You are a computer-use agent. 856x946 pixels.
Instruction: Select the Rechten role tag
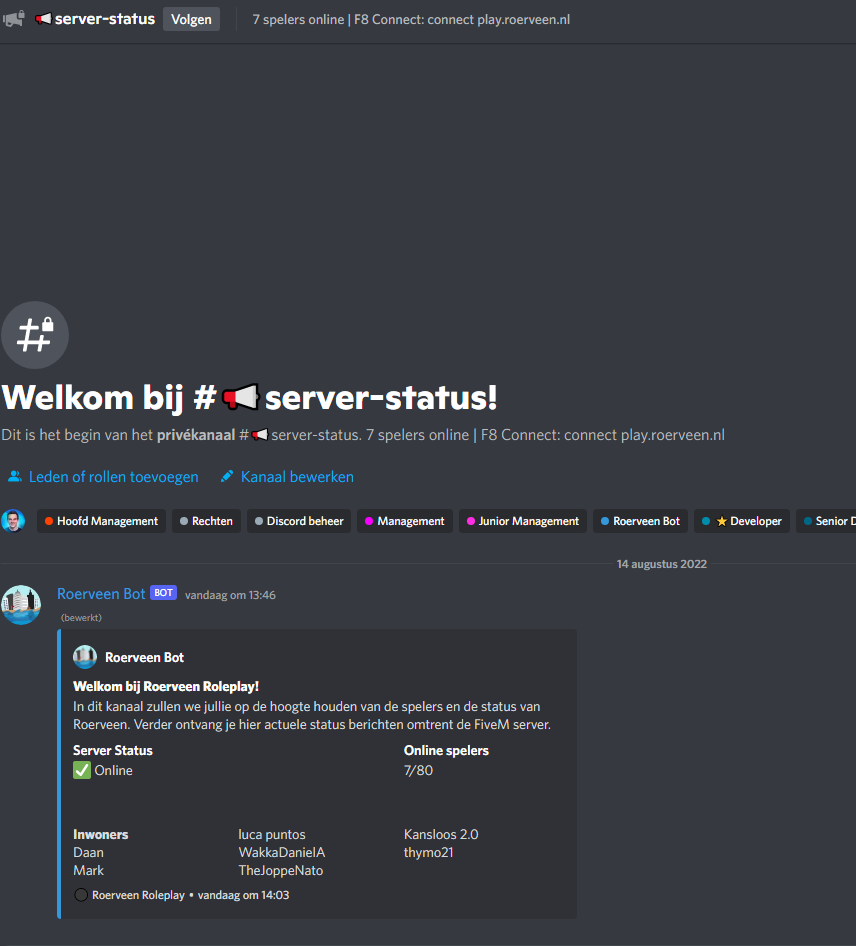click(x=206, y=521)
